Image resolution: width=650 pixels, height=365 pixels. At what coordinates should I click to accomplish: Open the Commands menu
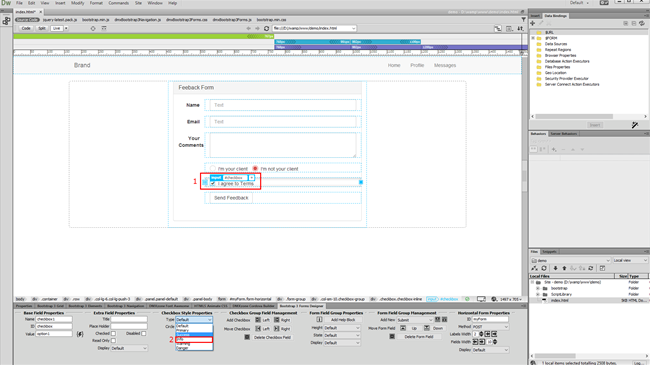[119, 3]
